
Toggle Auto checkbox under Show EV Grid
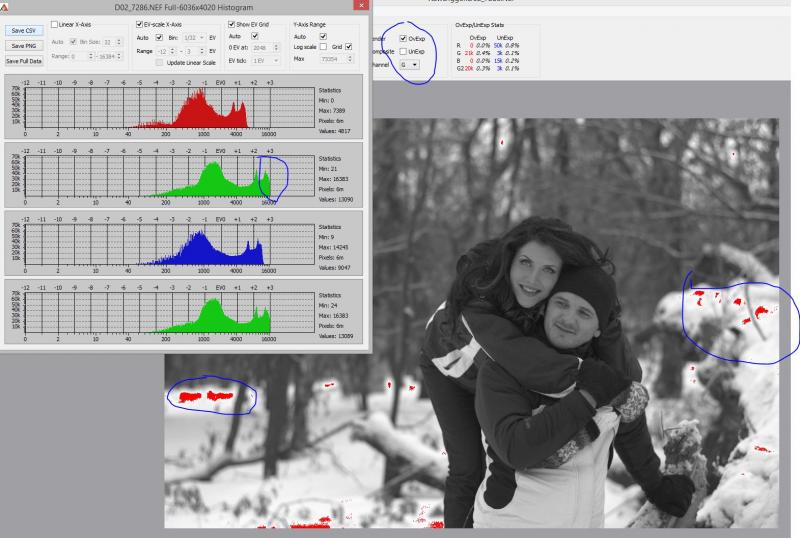click(x=255, y=36)
